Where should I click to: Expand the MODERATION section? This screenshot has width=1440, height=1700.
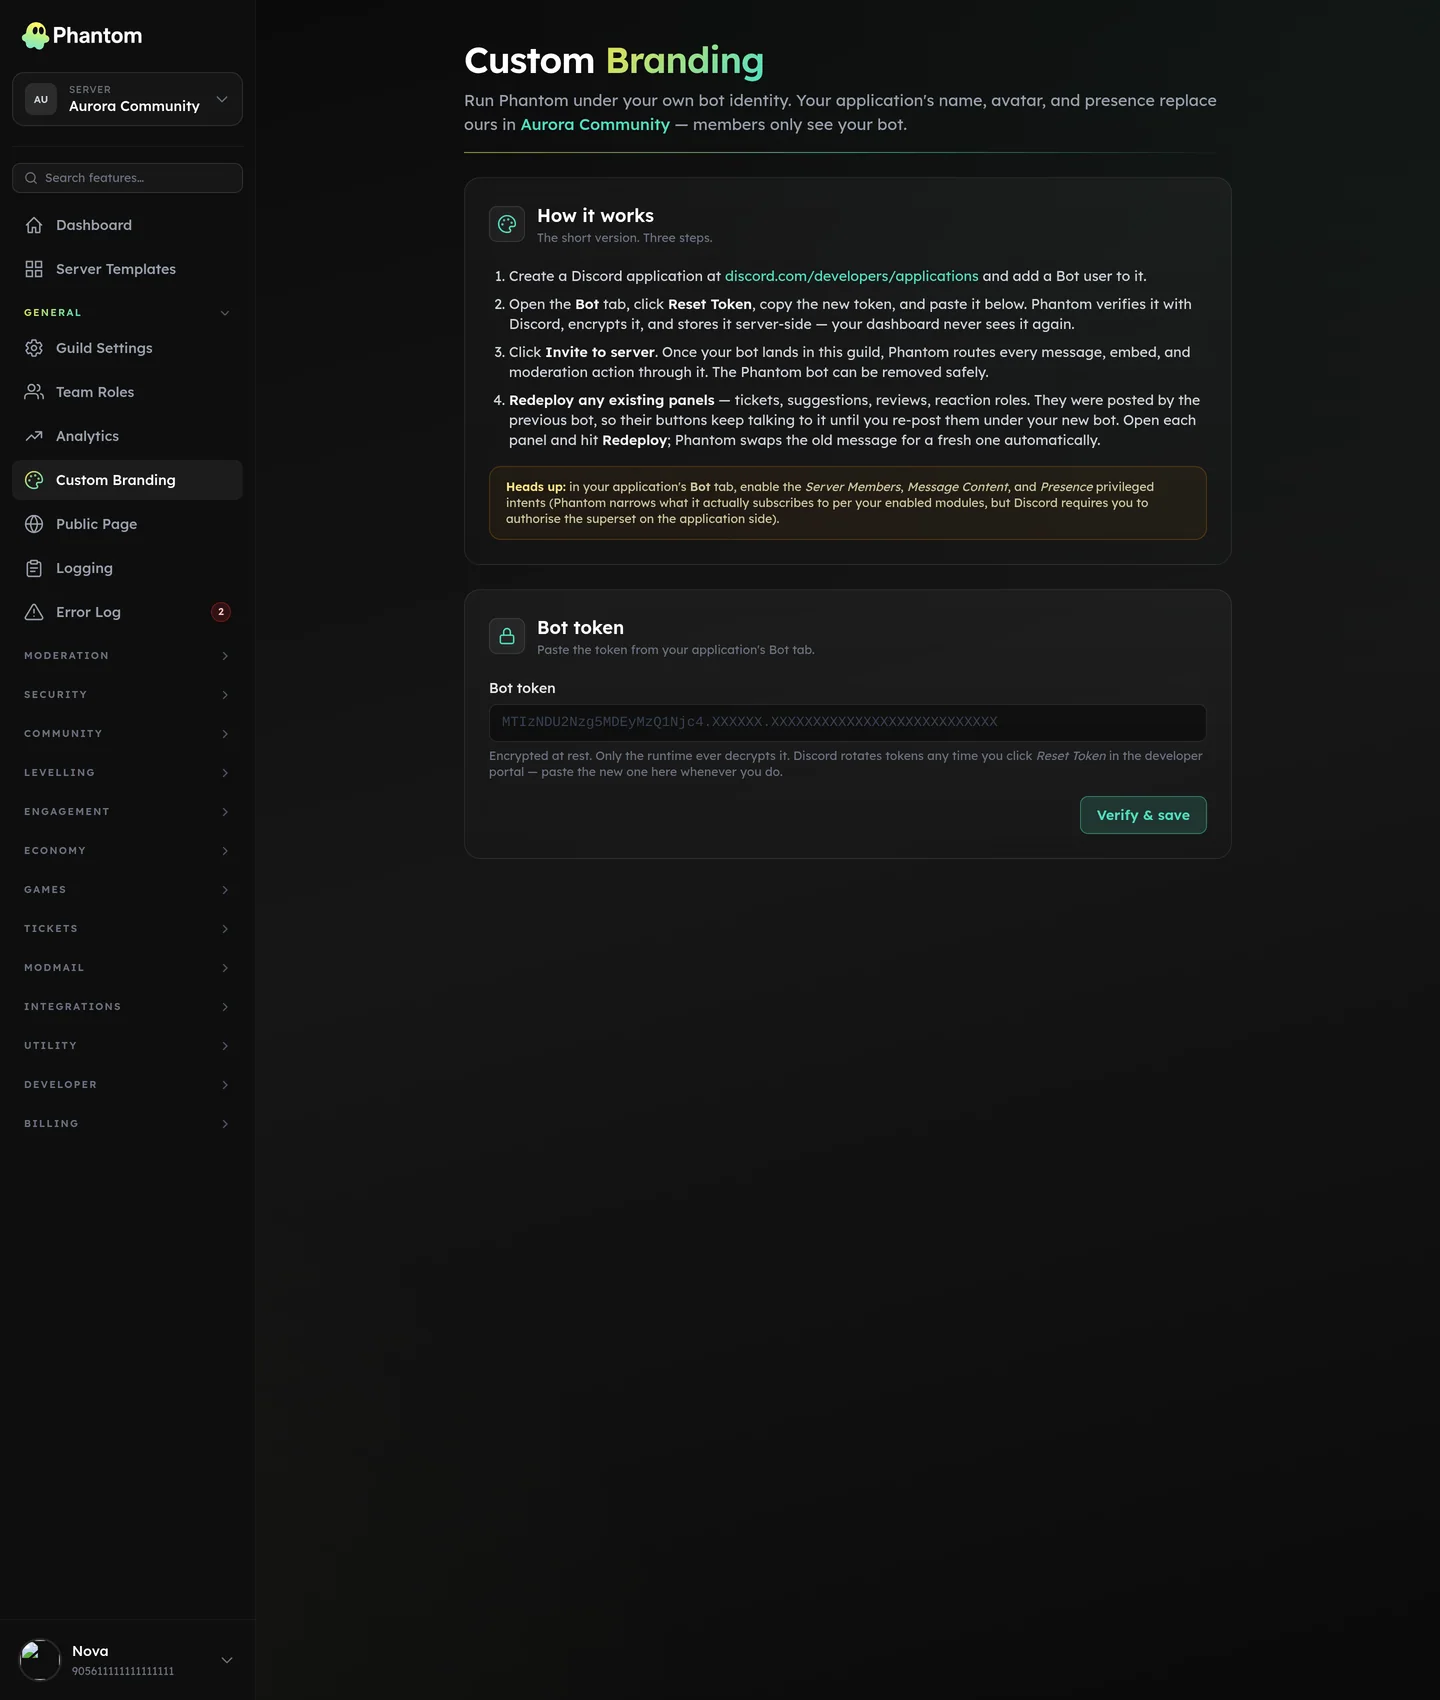click(x=127, y=656)
